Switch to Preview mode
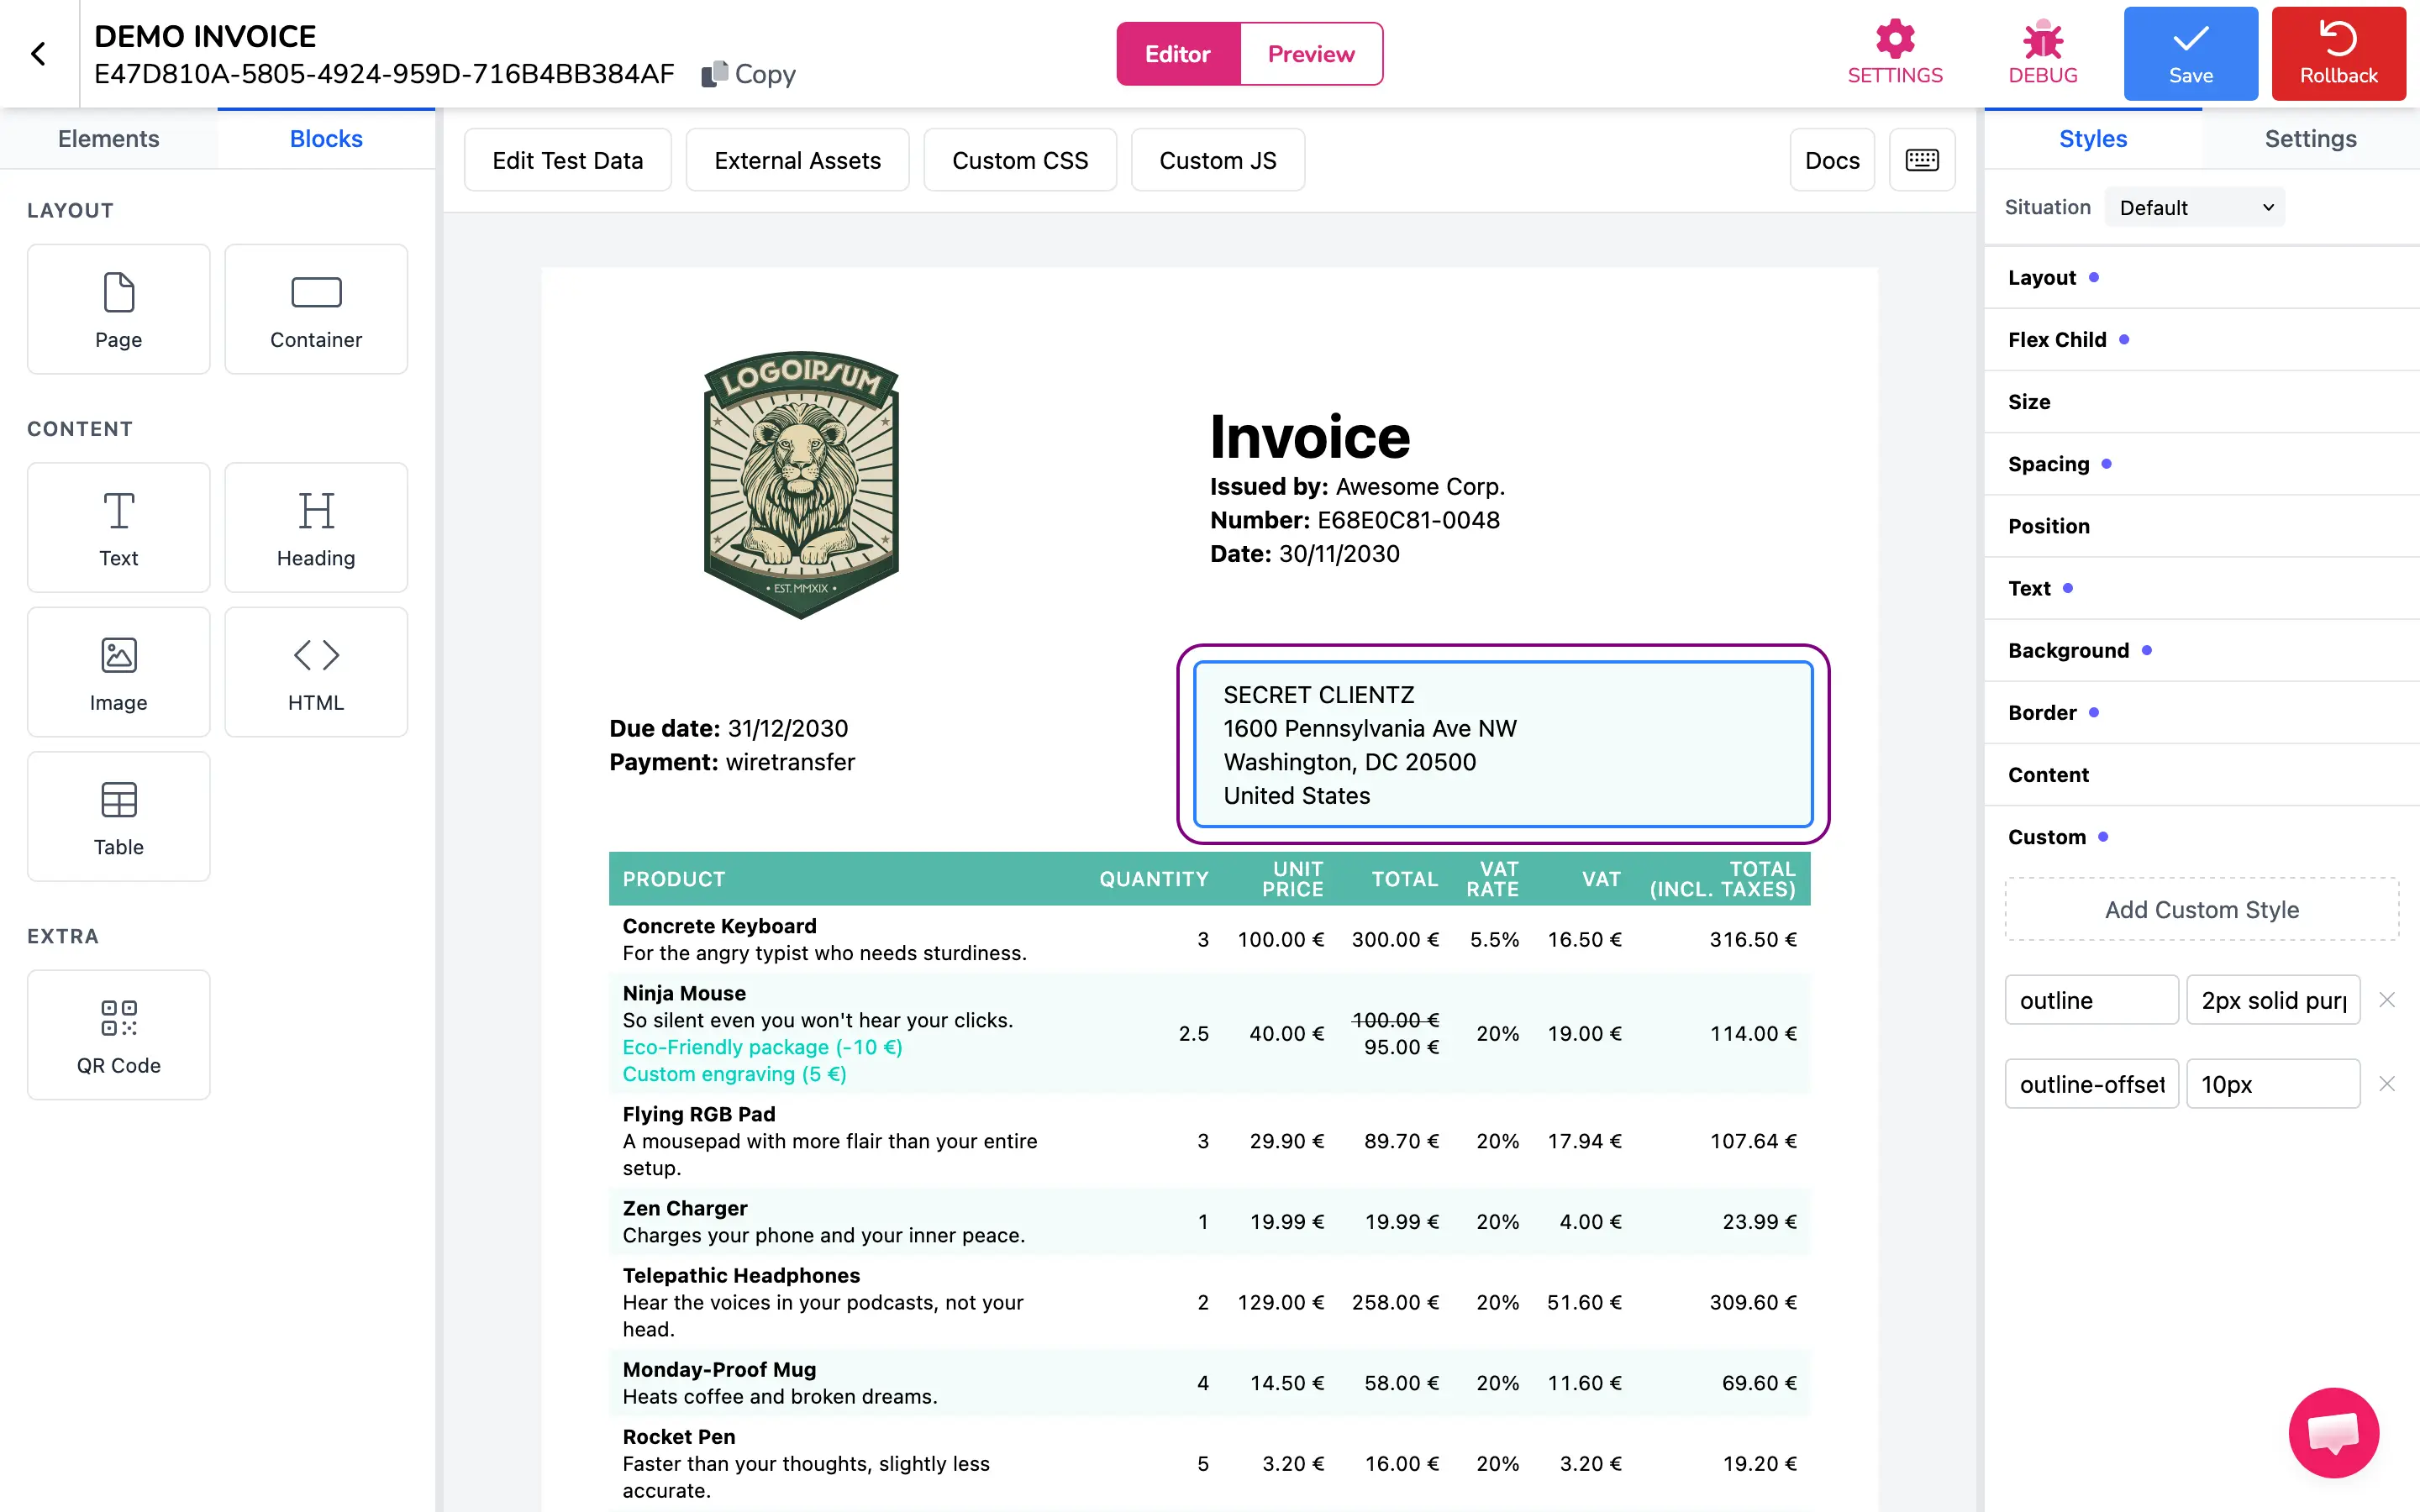Screen dimensions: 2420x1512 [1311, 54]
